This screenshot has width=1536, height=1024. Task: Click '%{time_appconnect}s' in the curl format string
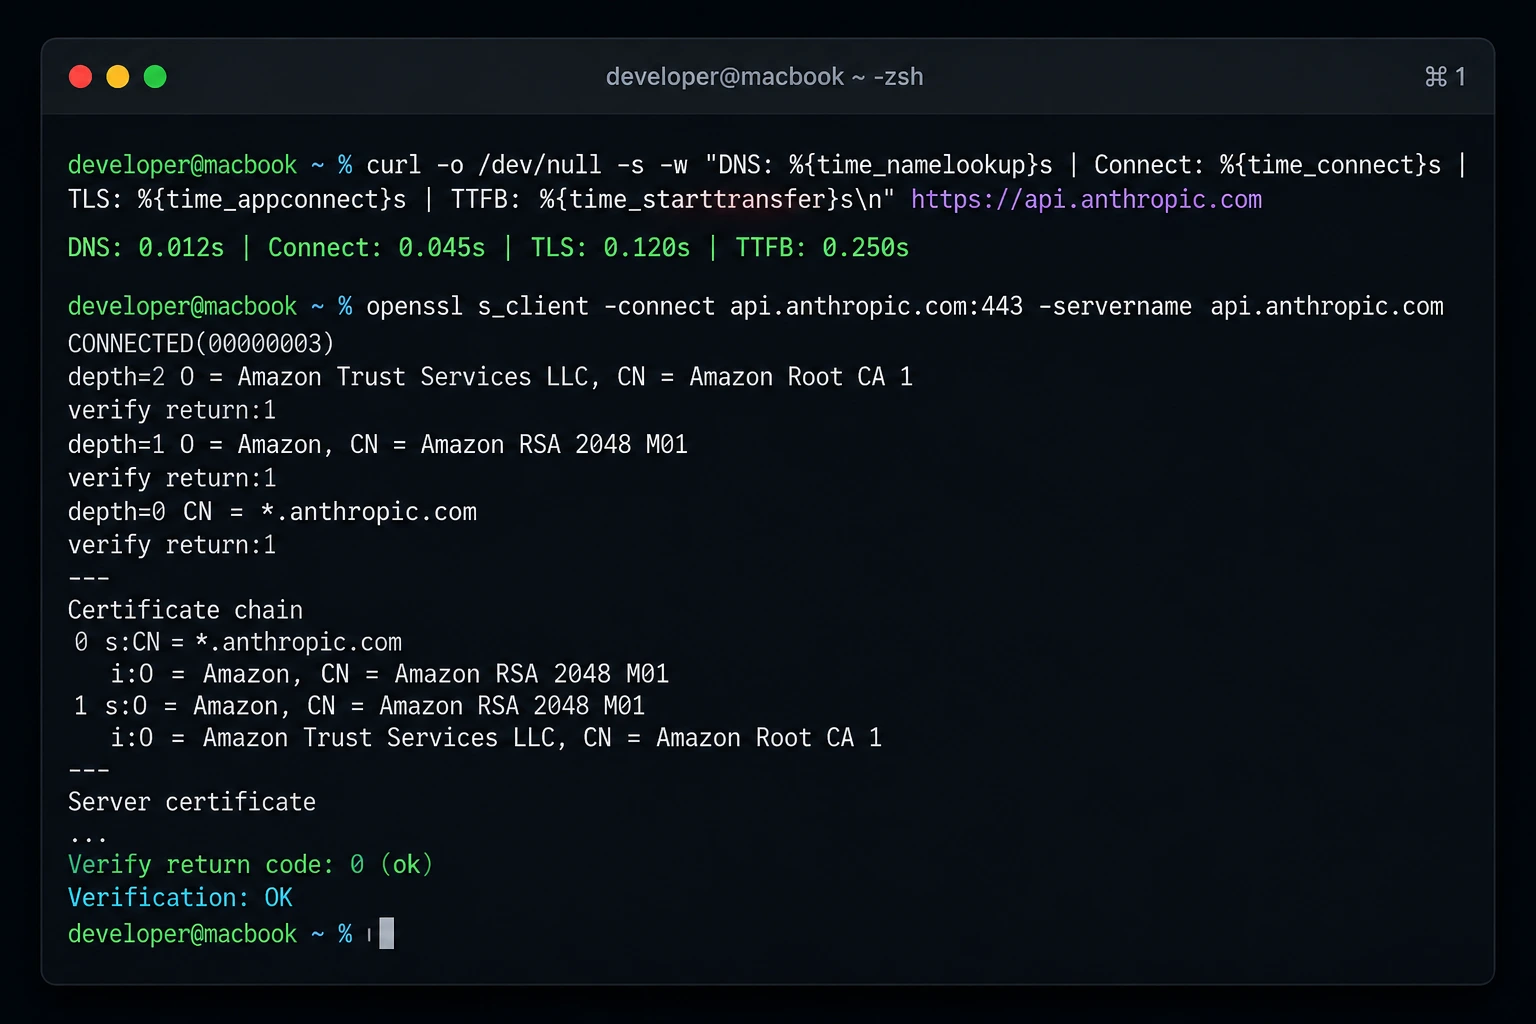272,199
